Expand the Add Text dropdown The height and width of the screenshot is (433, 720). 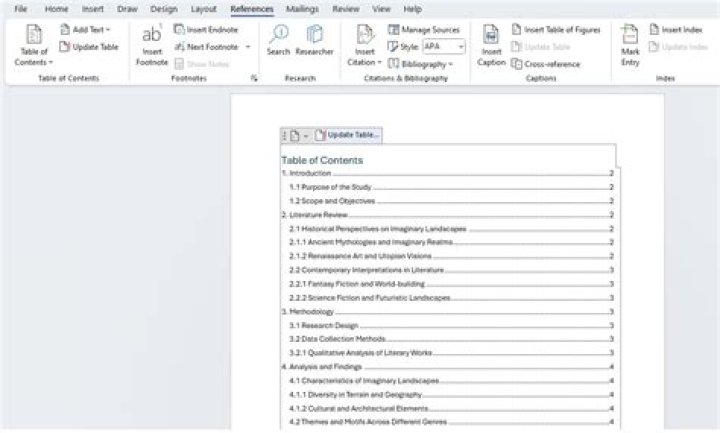coord(84,30)
